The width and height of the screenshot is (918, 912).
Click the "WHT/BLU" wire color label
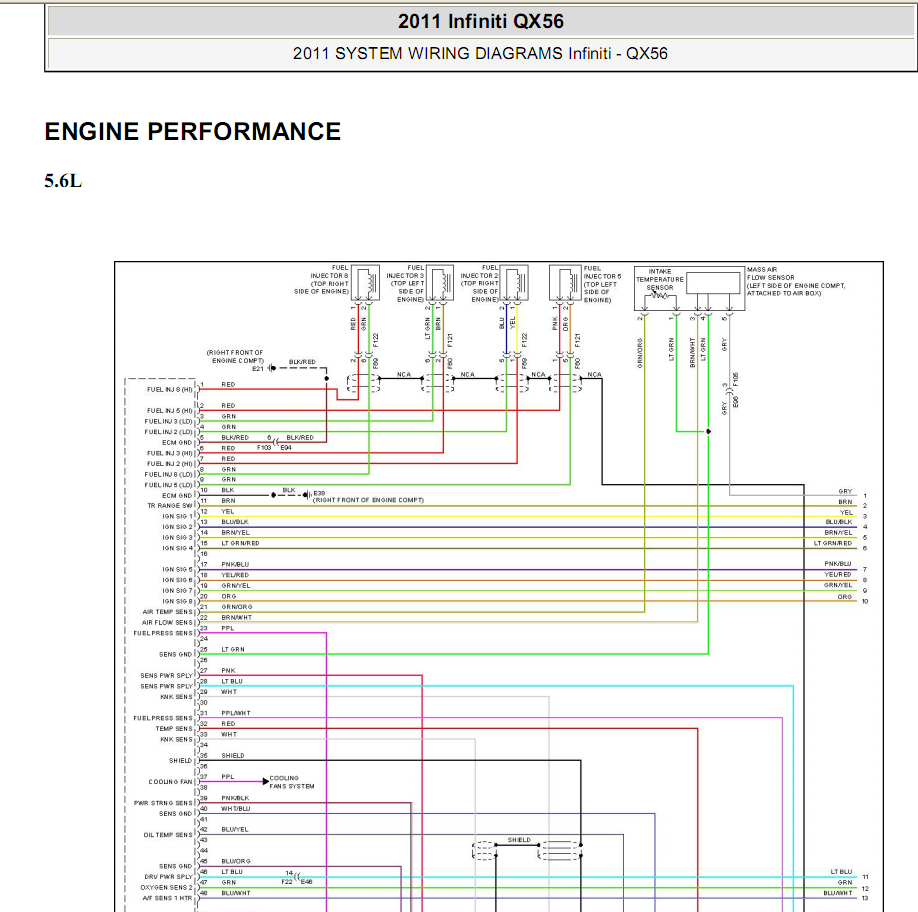[236, 808]
